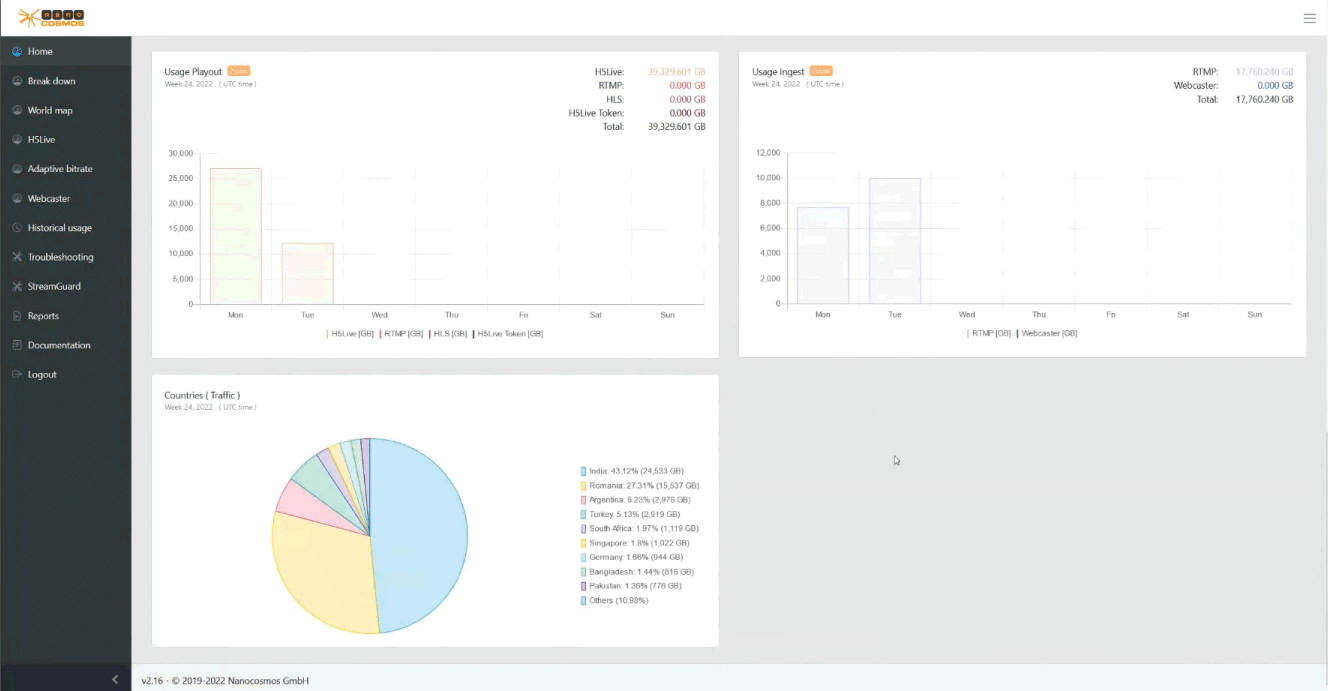This screenshot has width=1328, height=691.
Task: Select the Break down icon in the sidebar
Action: pyautogui.click(x=18, y=80)
